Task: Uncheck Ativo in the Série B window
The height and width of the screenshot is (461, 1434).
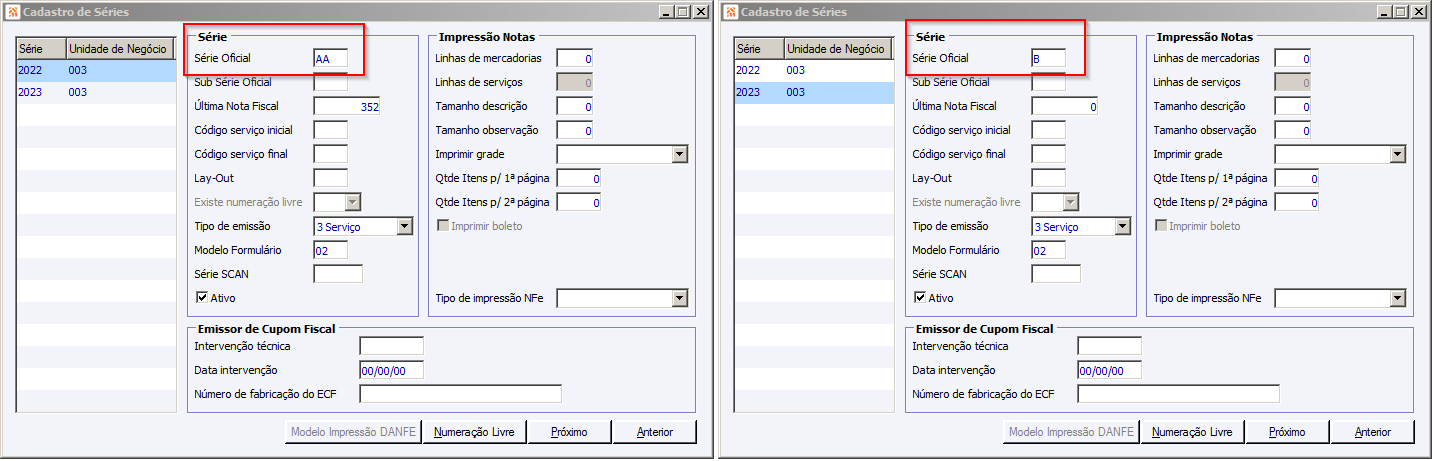Action: (921, 297)
